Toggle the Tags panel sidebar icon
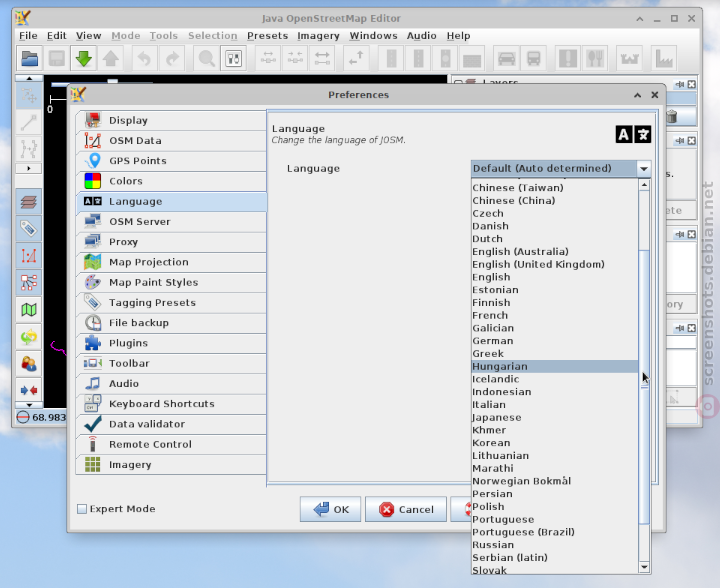The image size is (720, 588). [x=28, y=229]
